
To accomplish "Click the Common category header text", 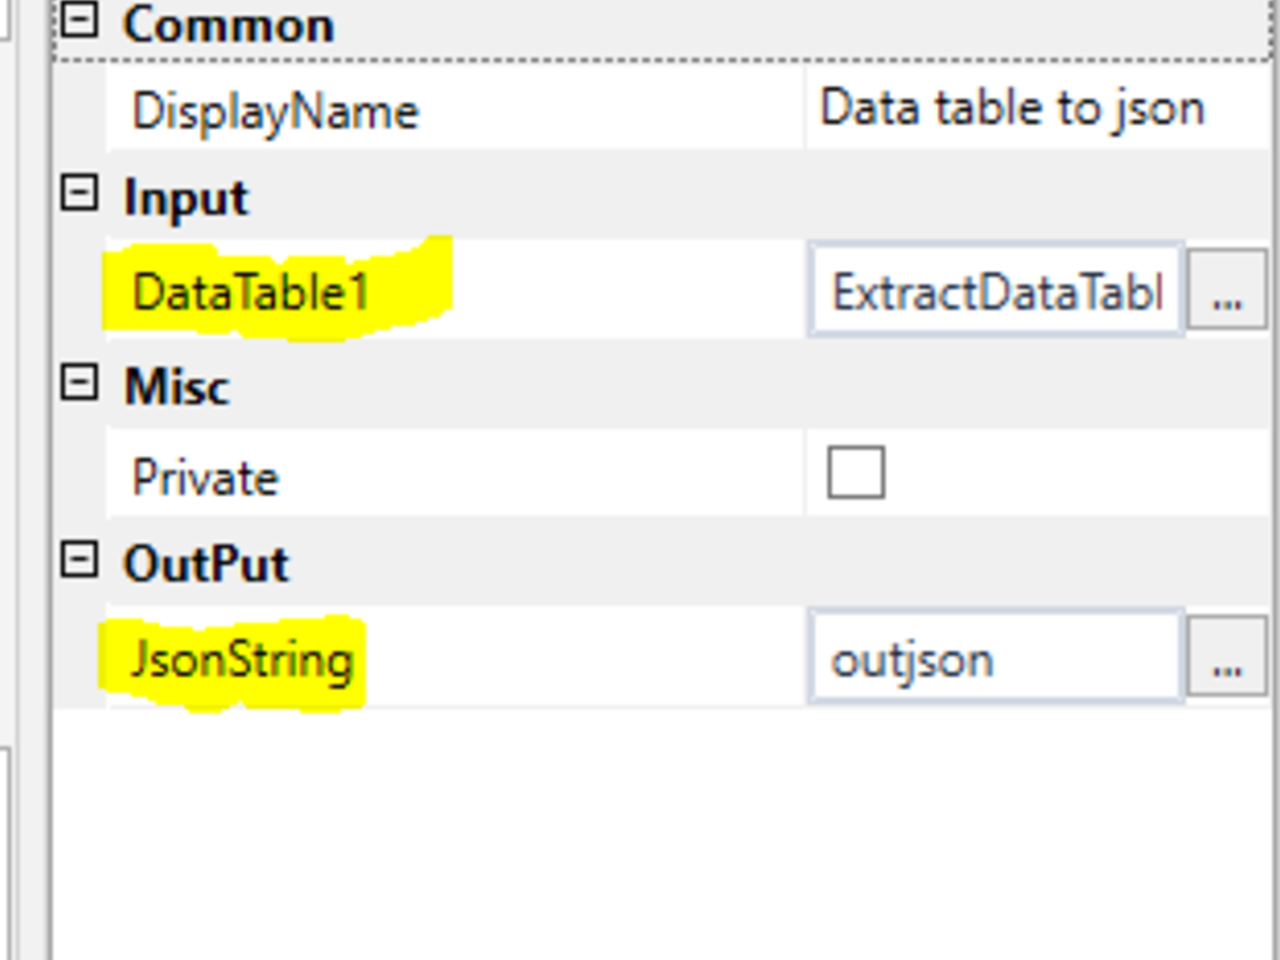I will coord(228,24).
